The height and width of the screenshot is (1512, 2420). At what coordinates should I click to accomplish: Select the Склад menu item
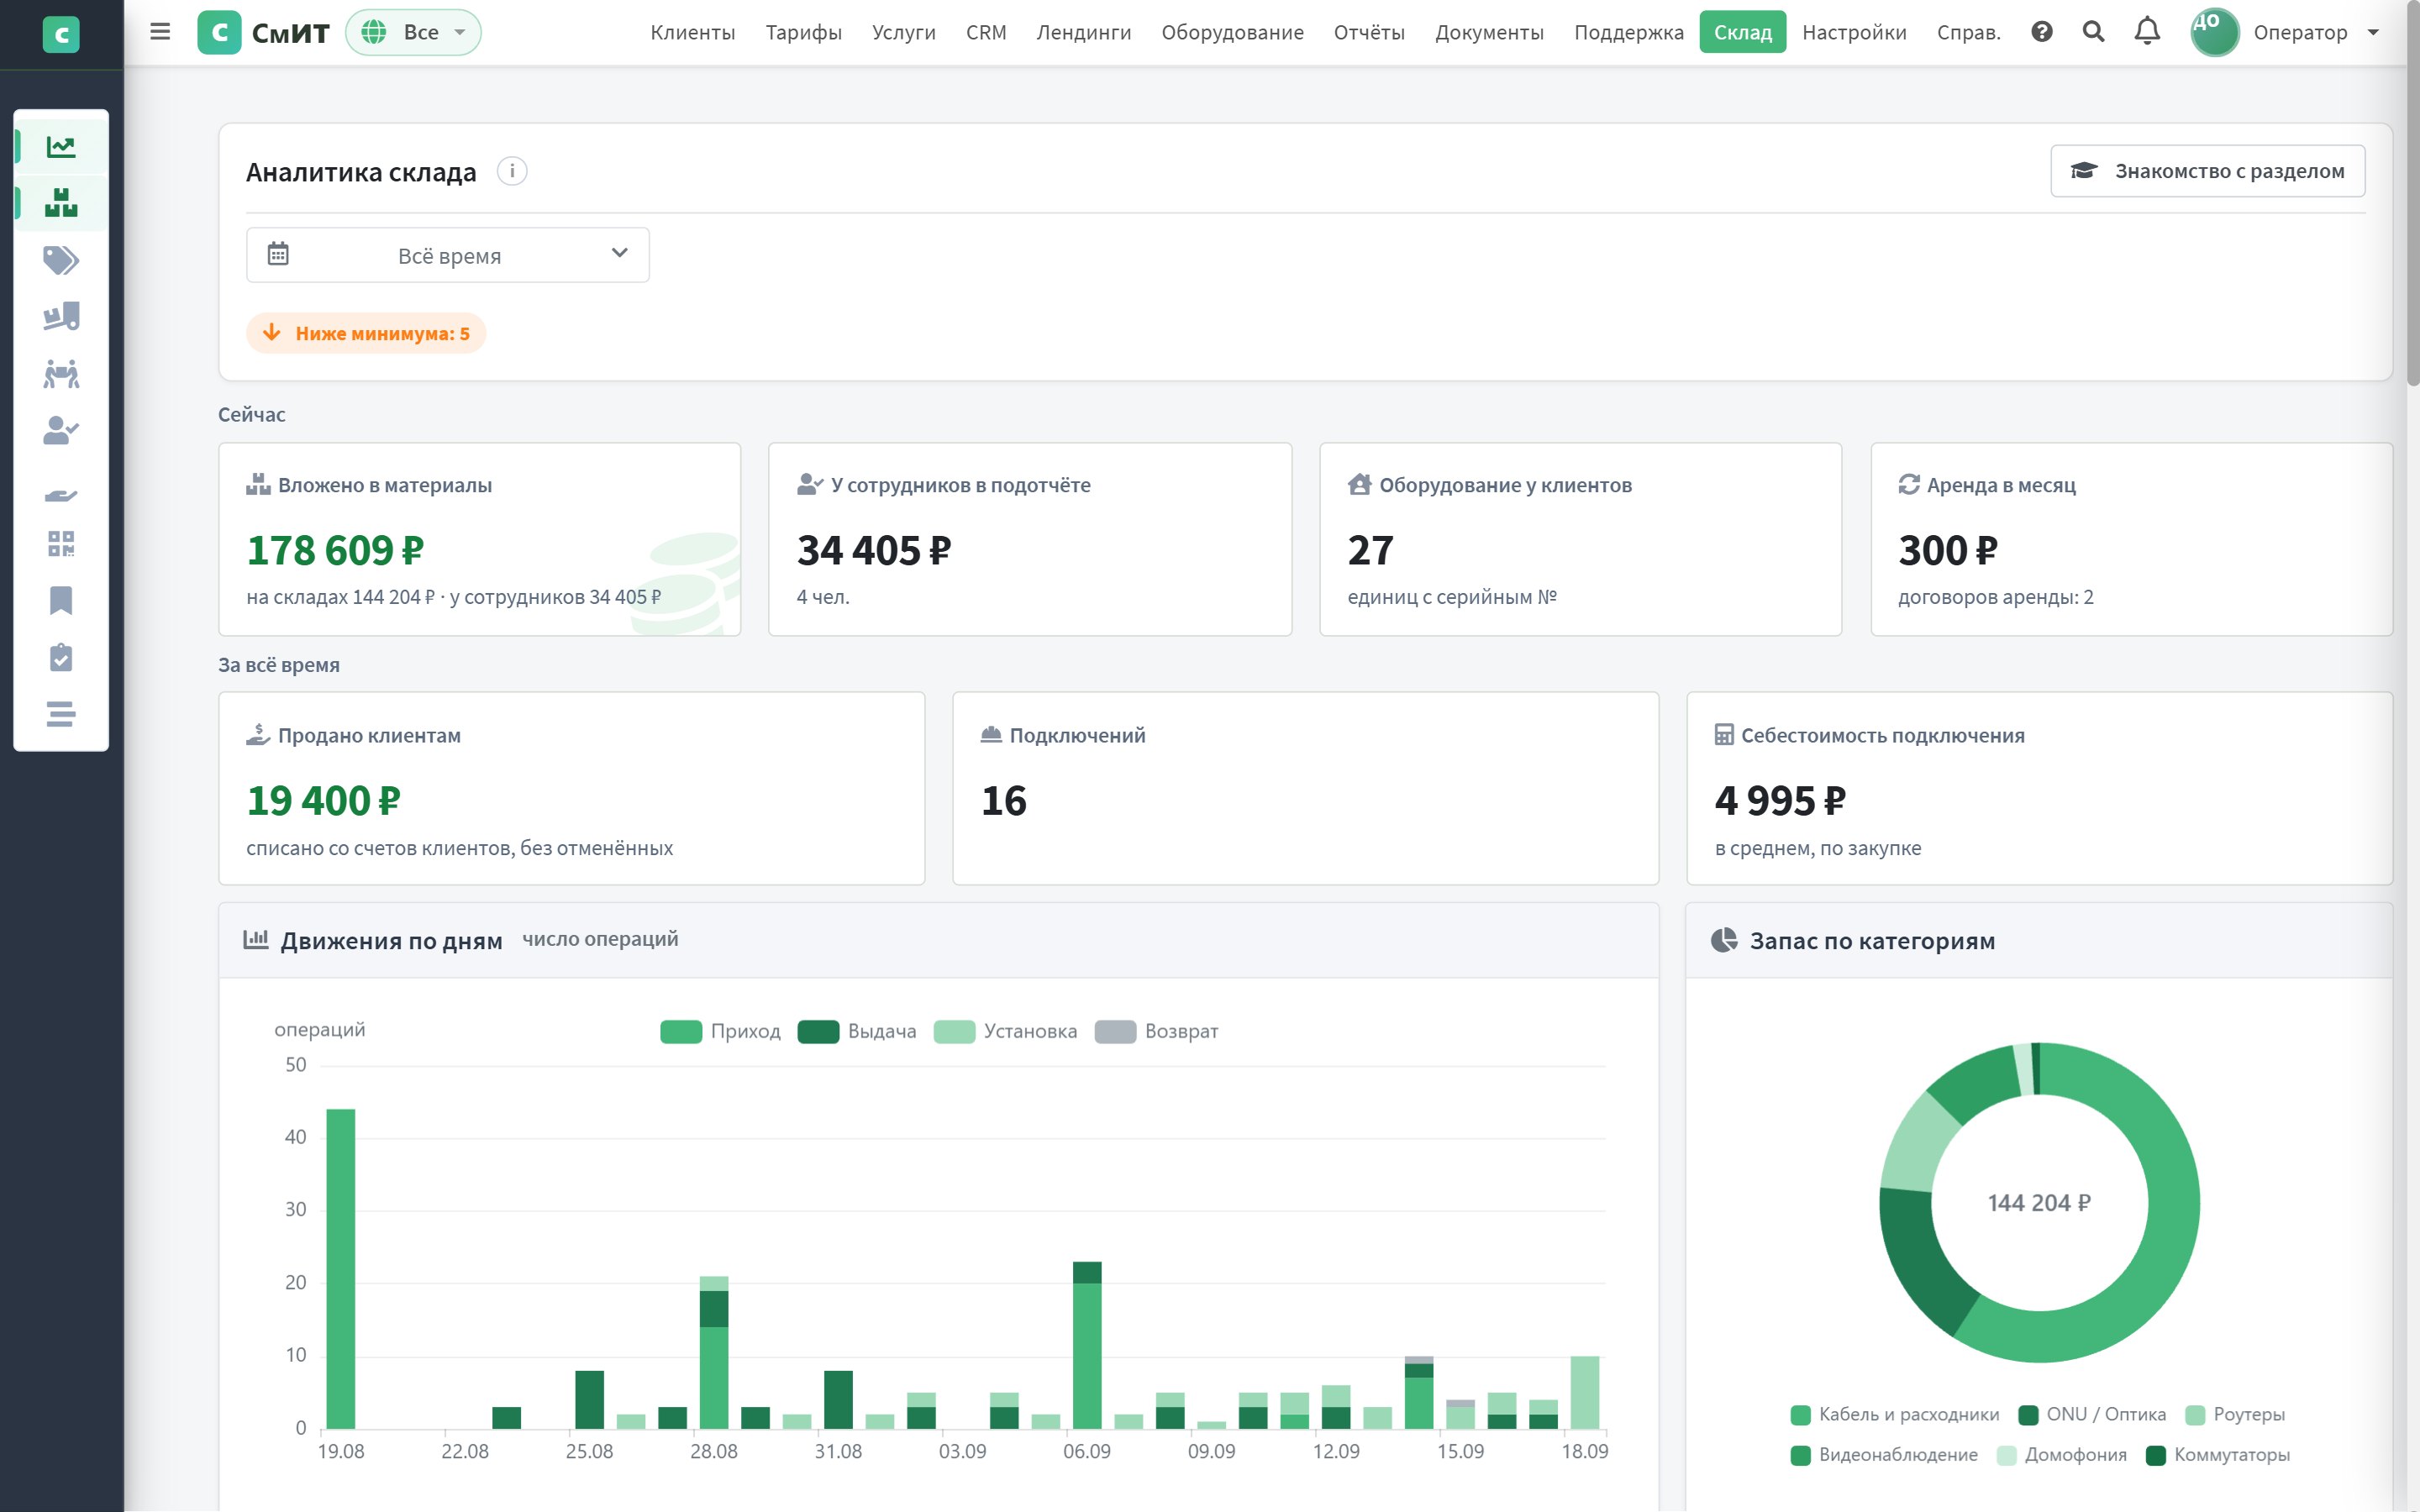[1742, 32]
